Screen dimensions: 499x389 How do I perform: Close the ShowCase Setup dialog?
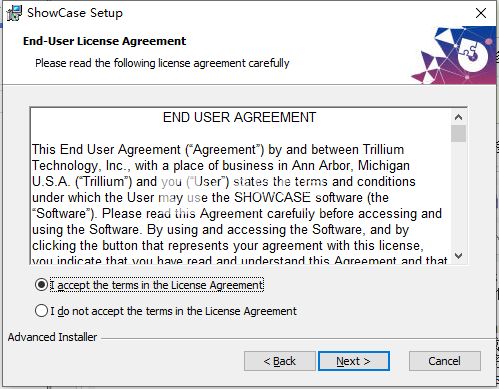481,13
